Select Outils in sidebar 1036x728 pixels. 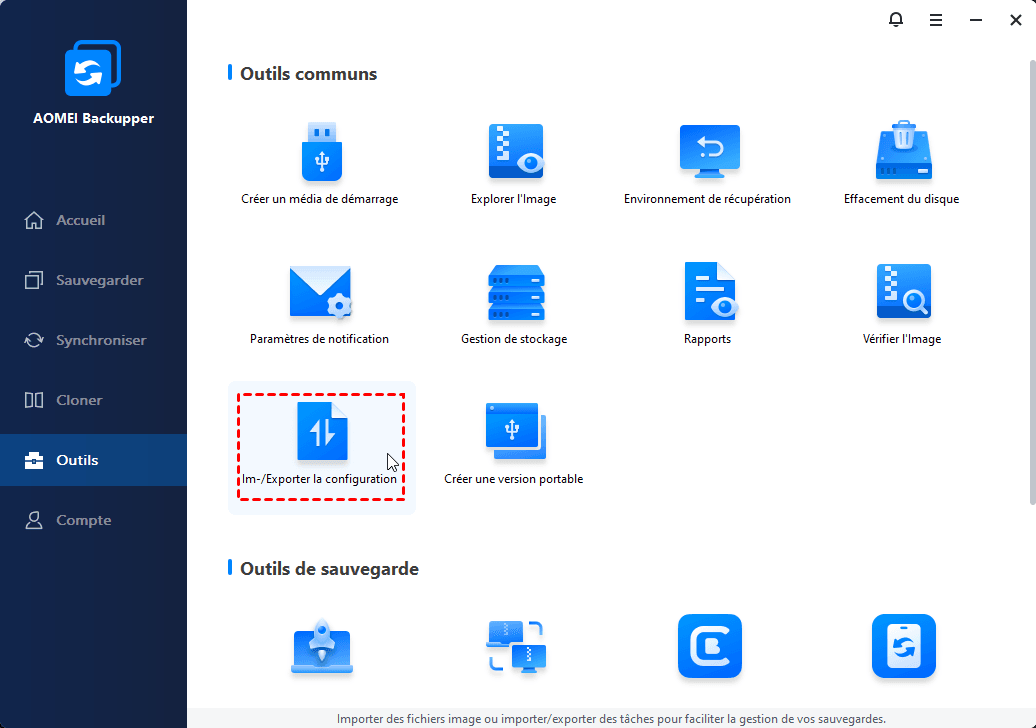[93, 460]
